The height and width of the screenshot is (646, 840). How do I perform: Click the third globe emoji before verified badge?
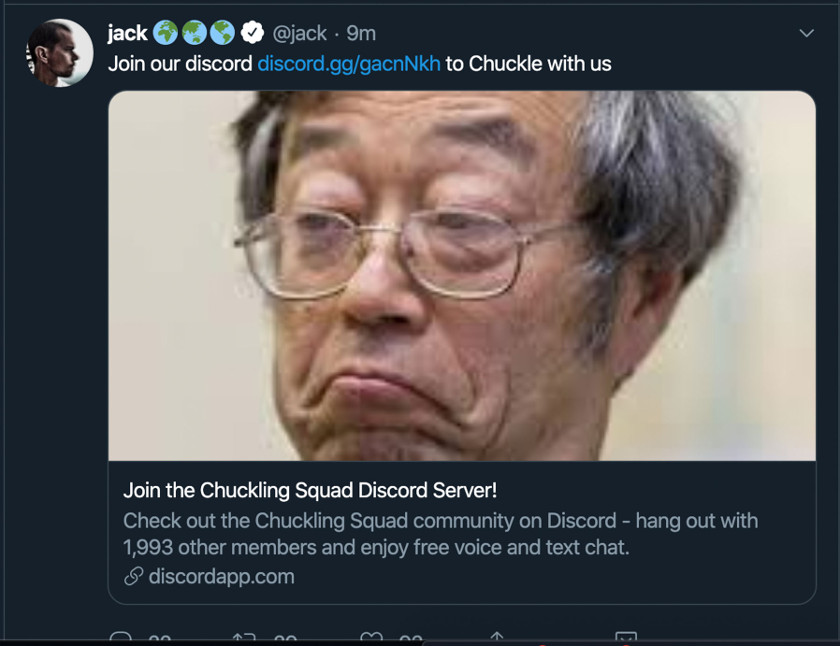coord(222,33)
